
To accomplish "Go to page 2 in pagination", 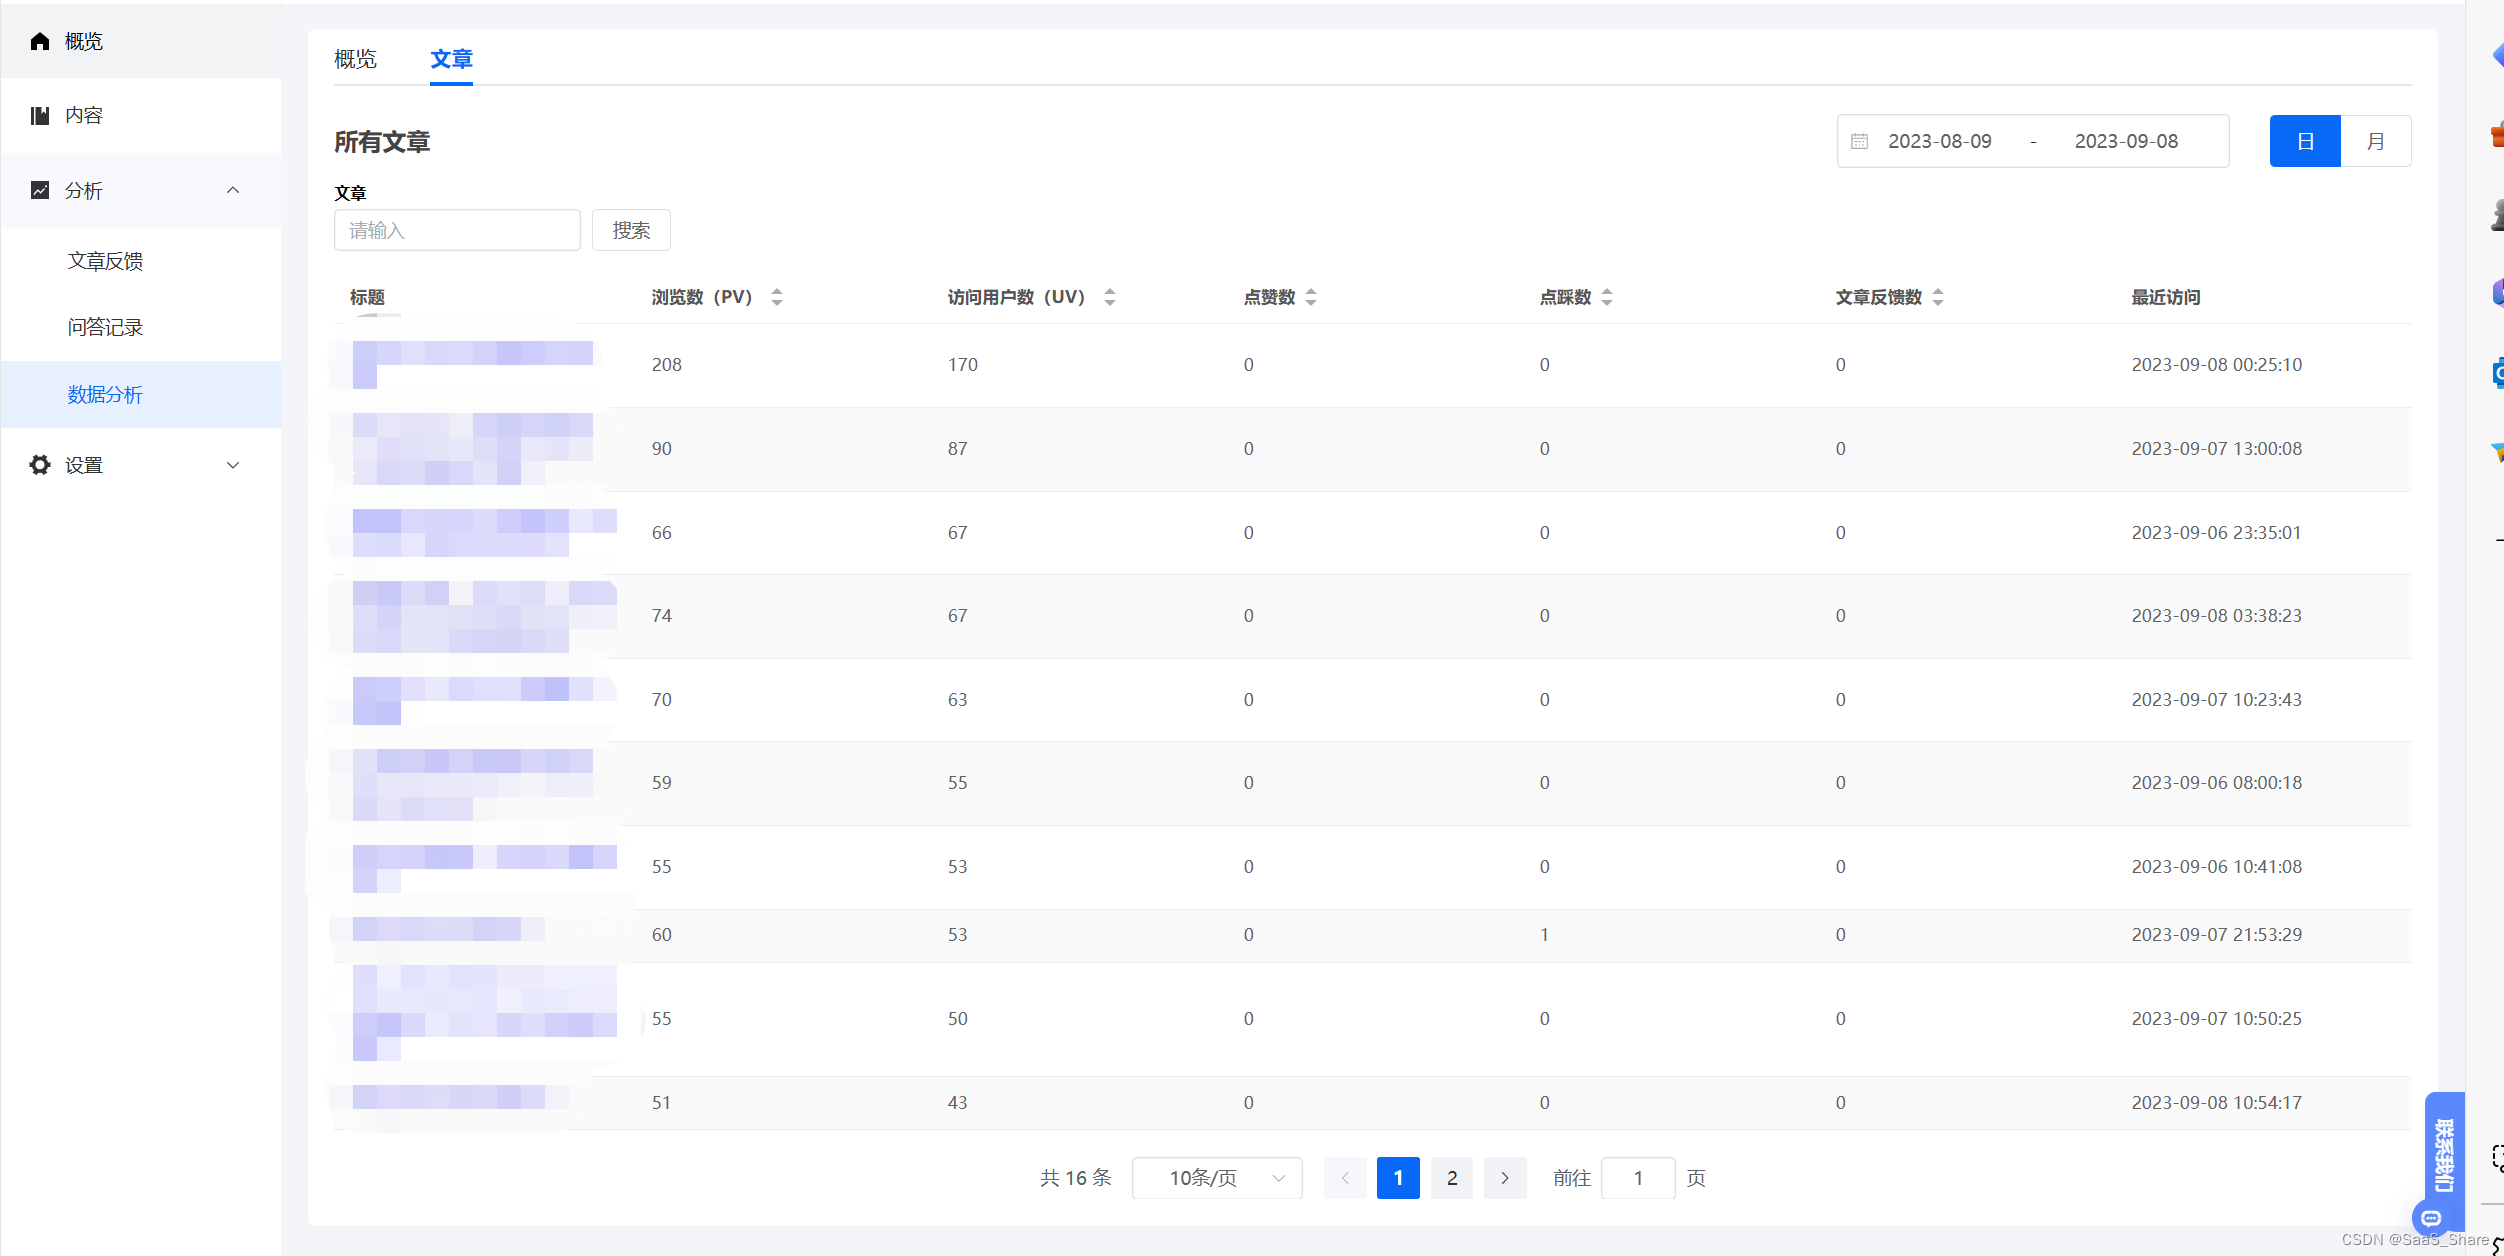I will [1452, 1178].
